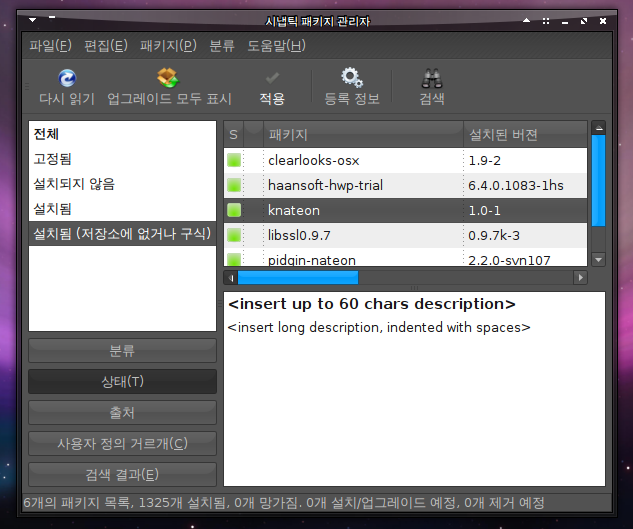Click version 1.9-2 cell
This screenshot has height=529, width=633.
click(484, 161)
